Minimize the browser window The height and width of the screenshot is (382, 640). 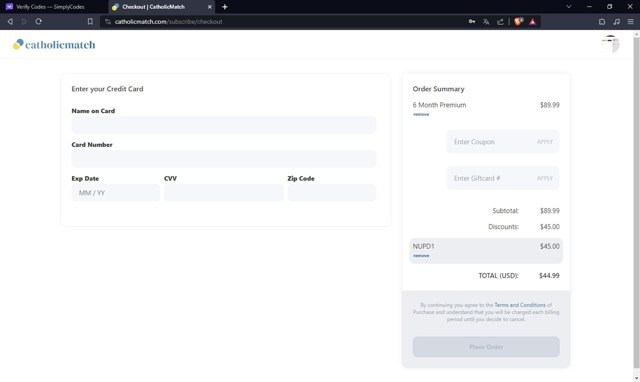click(x=589, y=7)
